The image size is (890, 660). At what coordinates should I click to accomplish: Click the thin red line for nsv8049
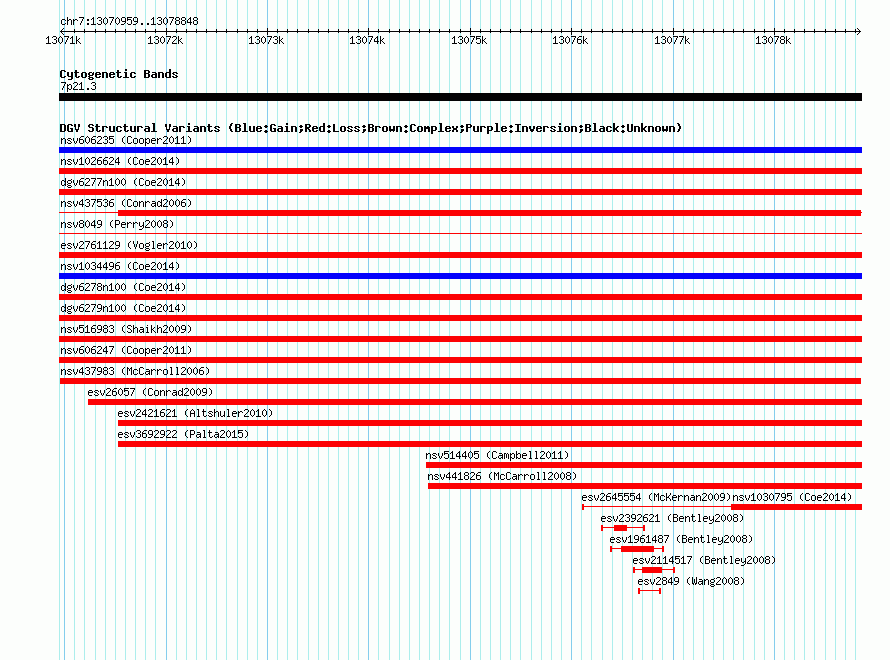click(x=460, y=233)
